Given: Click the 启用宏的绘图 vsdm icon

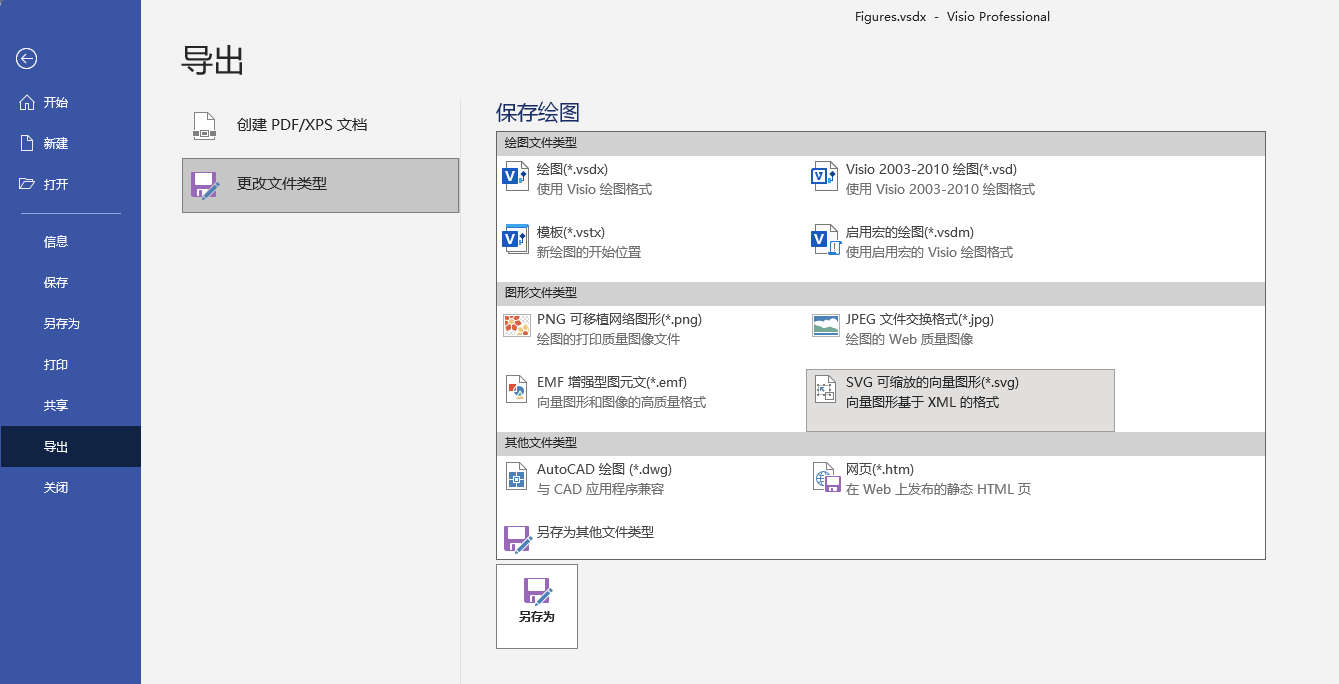Looking at the screenshot, I should [824, 241].
